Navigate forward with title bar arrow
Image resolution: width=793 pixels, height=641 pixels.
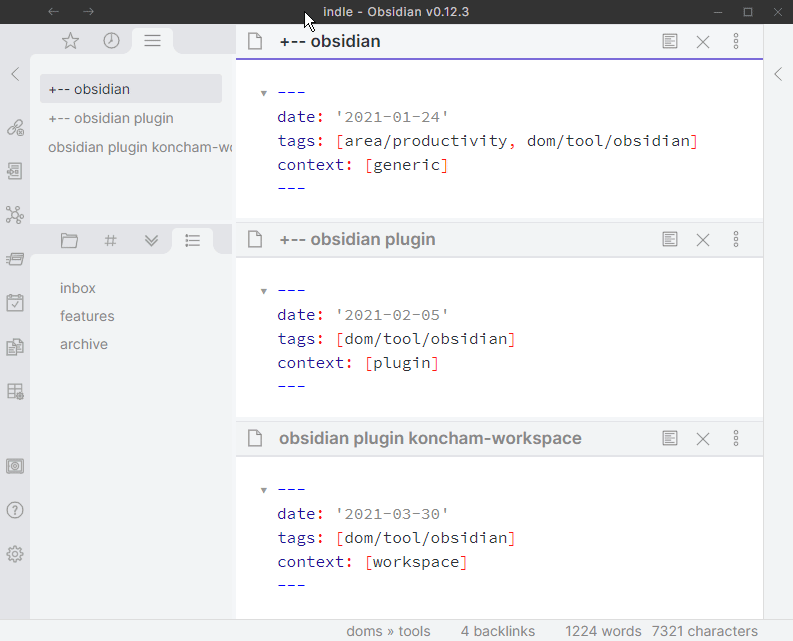[x=89, y=11]
